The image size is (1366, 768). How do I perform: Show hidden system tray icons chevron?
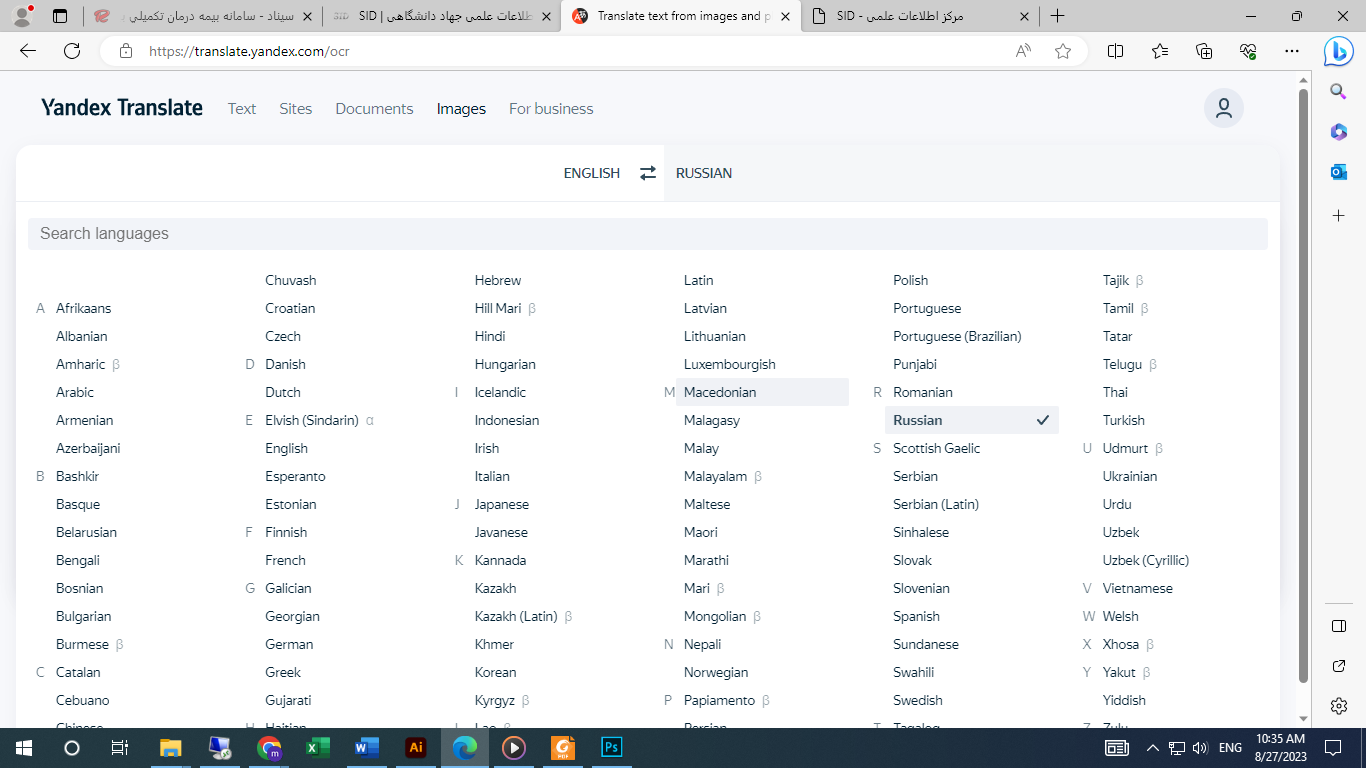pyautogui.click(x=1152, y=747)
